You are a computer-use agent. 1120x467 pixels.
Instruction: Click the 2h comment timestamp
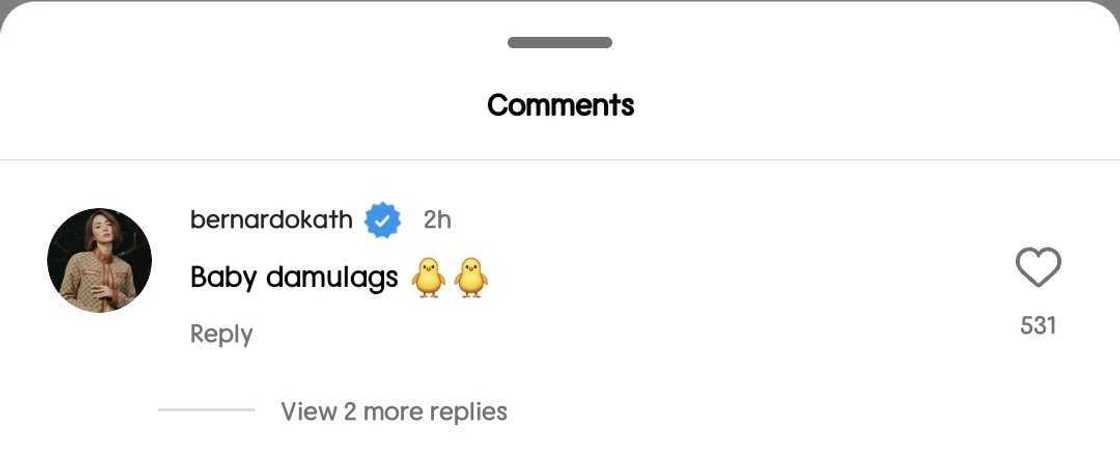437,220
